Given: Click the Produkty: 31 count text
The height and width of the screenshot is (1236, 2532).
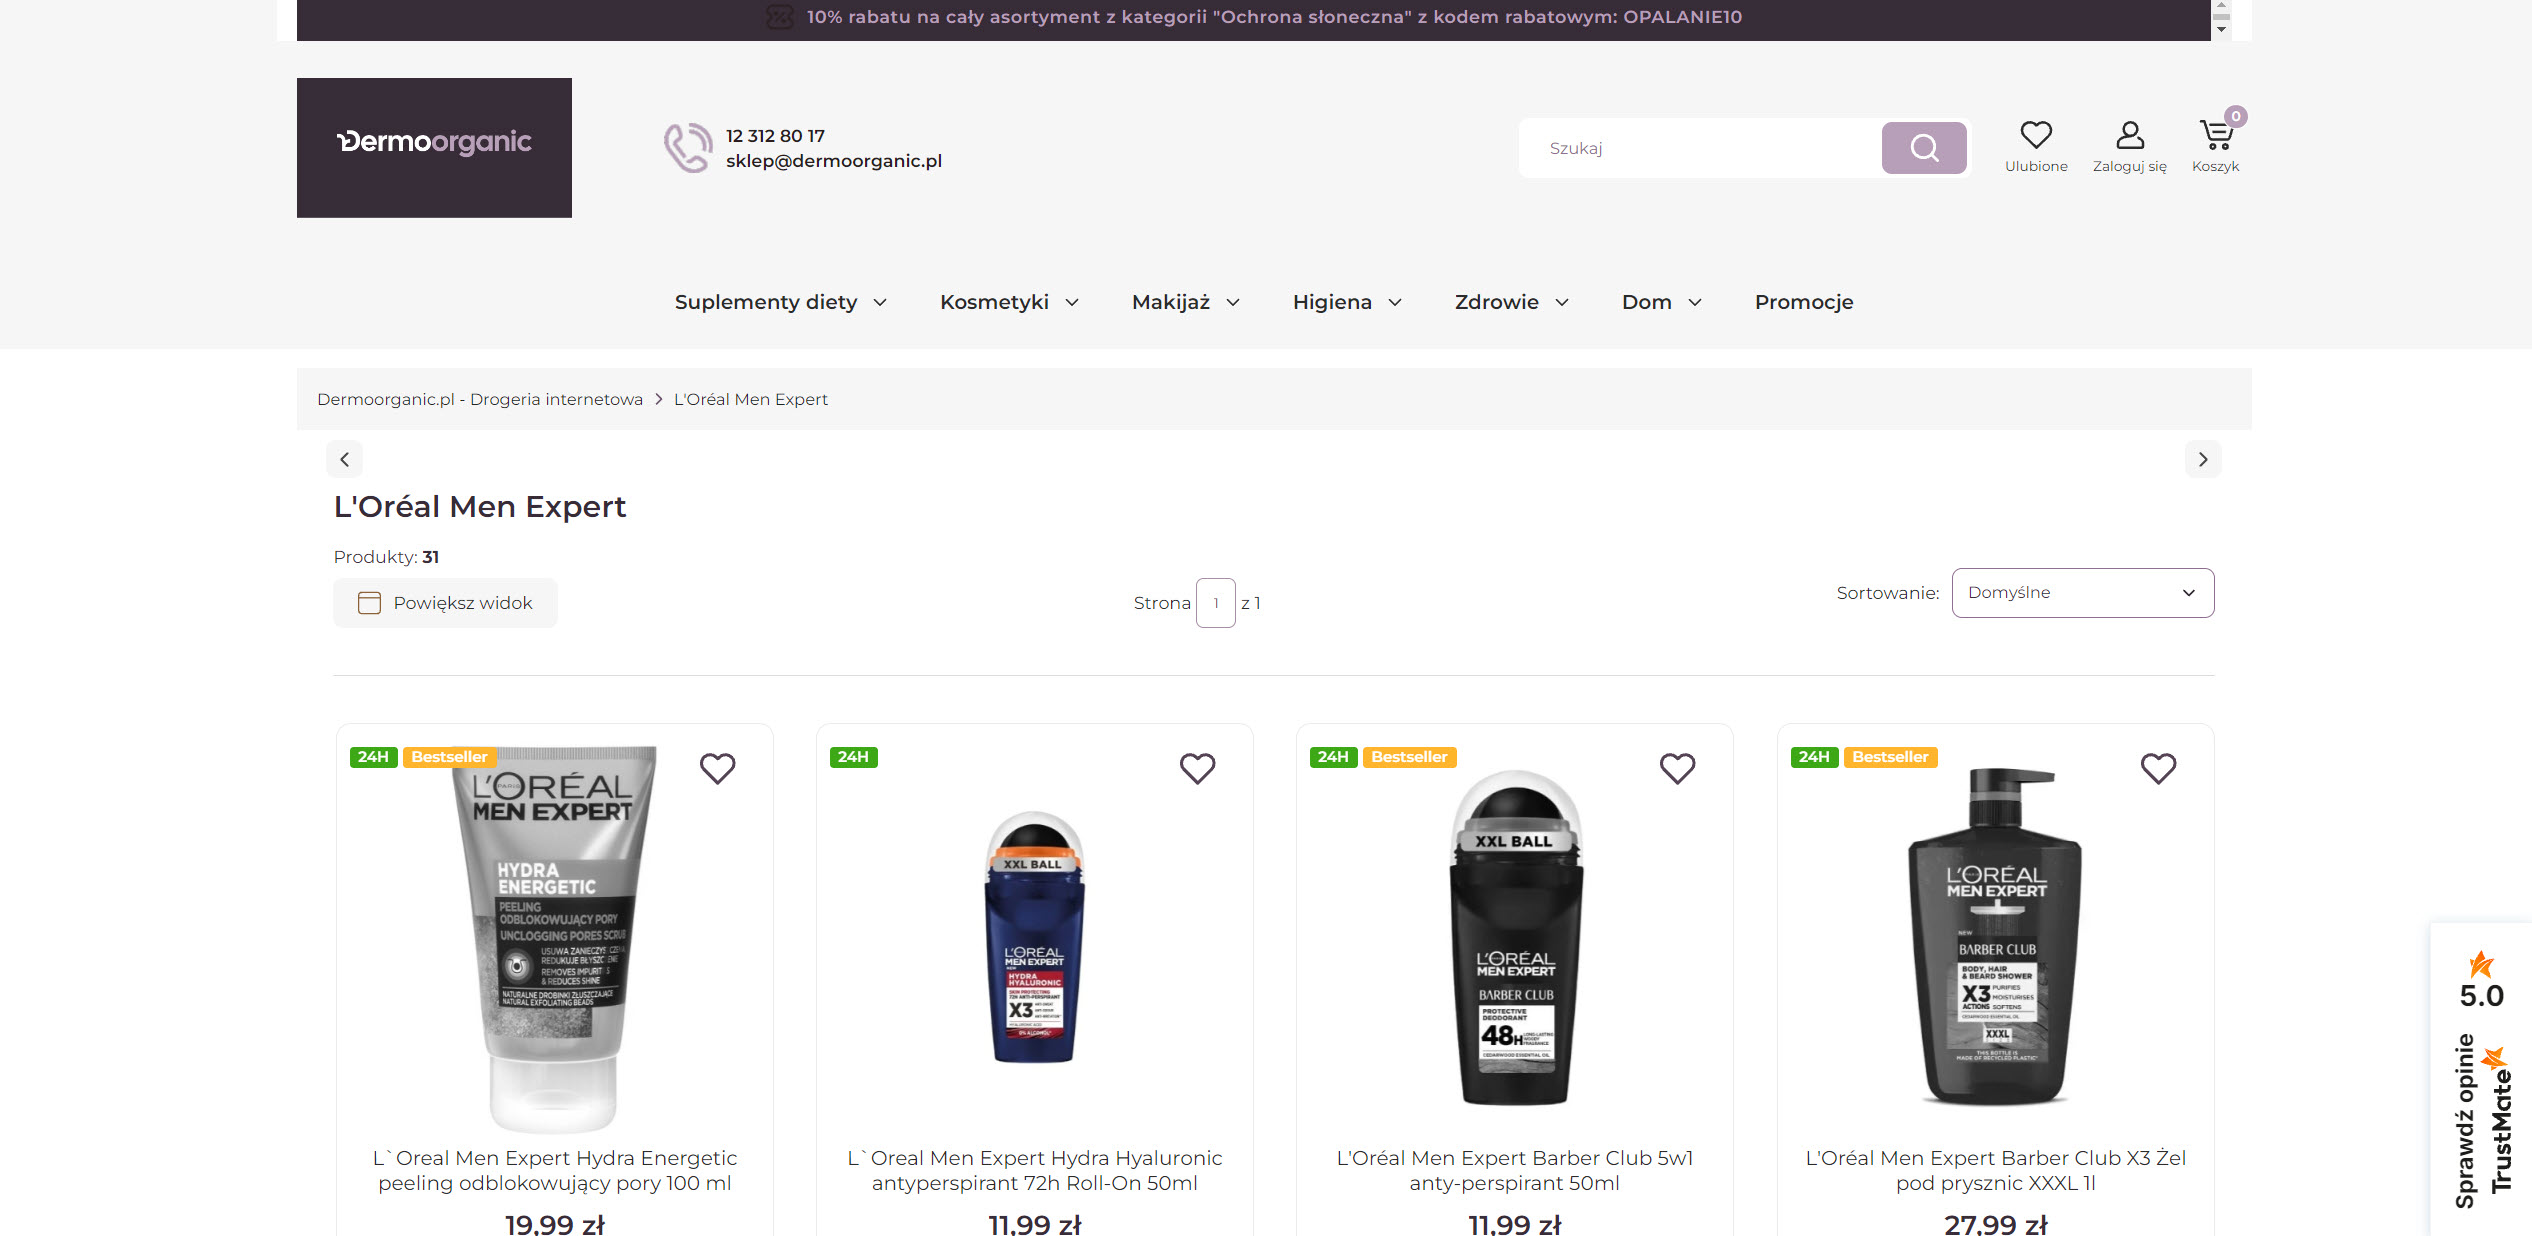Looking at the screenshot, I should [386, 557].
